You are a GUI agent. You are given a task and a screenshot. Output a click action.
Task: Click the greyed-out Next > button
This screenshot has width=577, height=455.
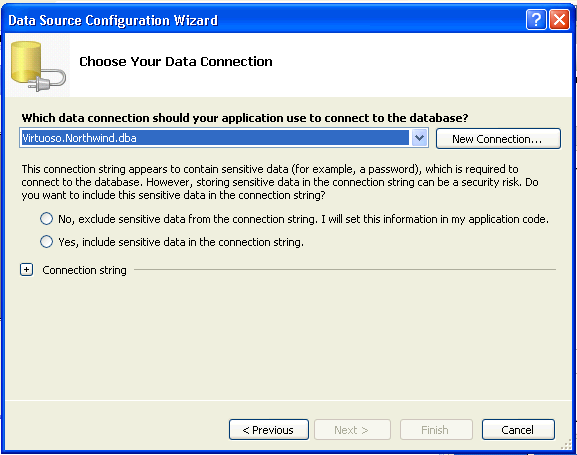(352, 430)
